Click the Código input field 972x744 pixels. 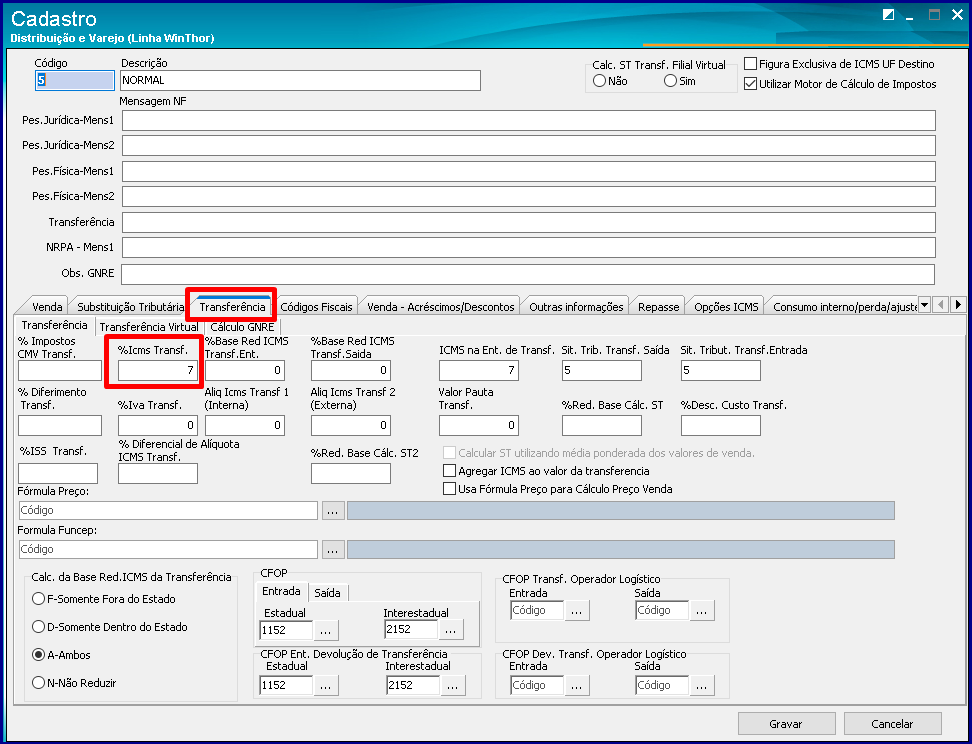pyautogui.click(x=75, y=80)
